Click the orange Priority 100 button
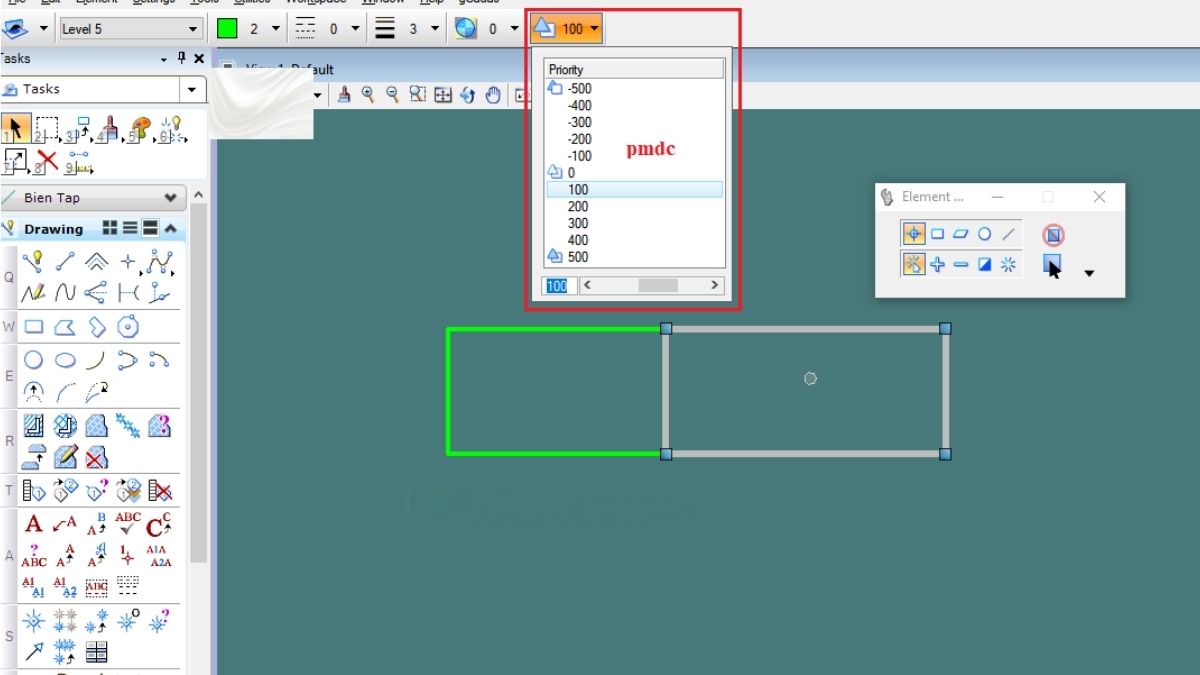This screenshot has height=675, width=1200. pyautogui.click(x=565, y=29)
